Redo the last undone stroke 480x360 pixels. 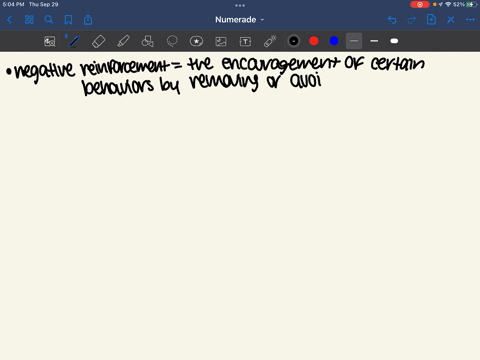pyautogui.click(x=412, y=20)
